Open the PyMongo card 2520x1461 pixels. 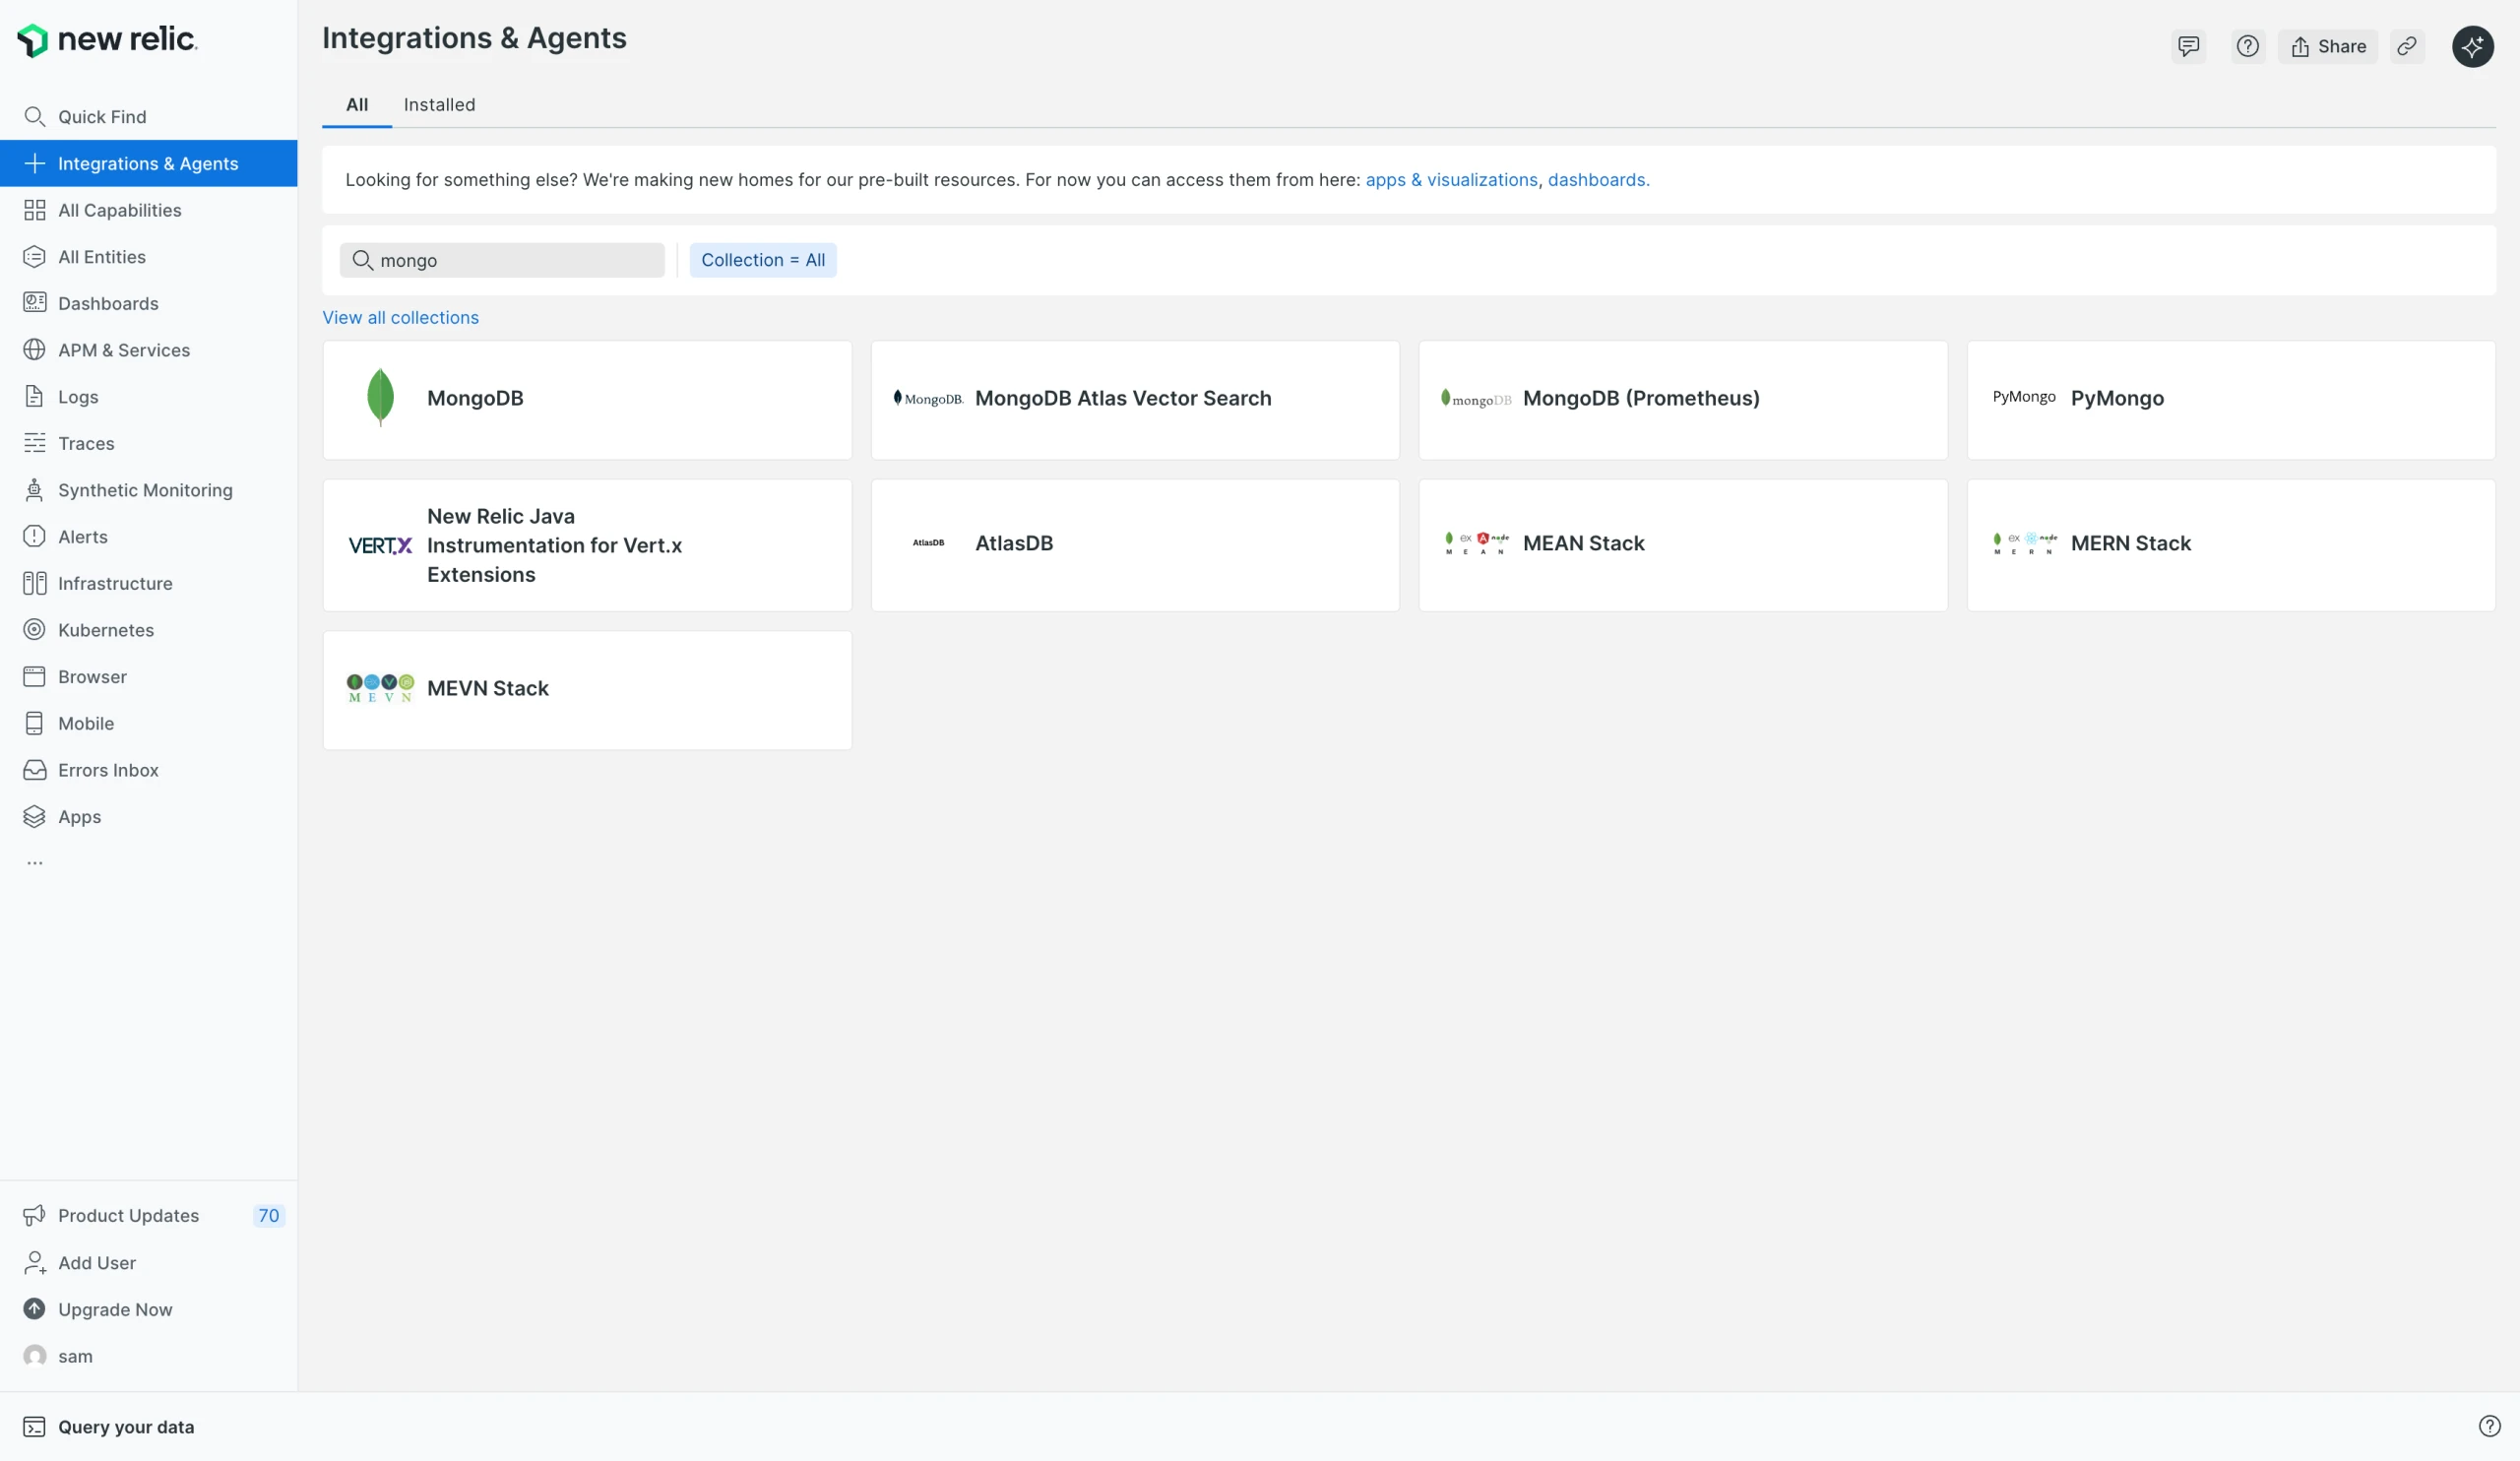2231,400
